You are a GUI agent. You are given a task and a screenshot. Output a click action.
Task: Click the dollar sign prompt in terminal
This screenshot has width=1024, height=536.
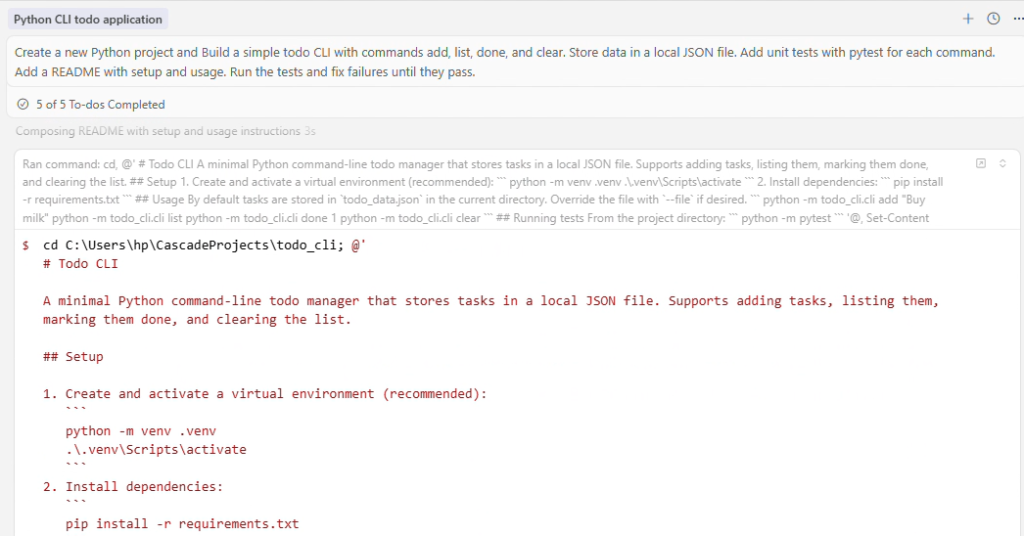[x=25, y=246]
